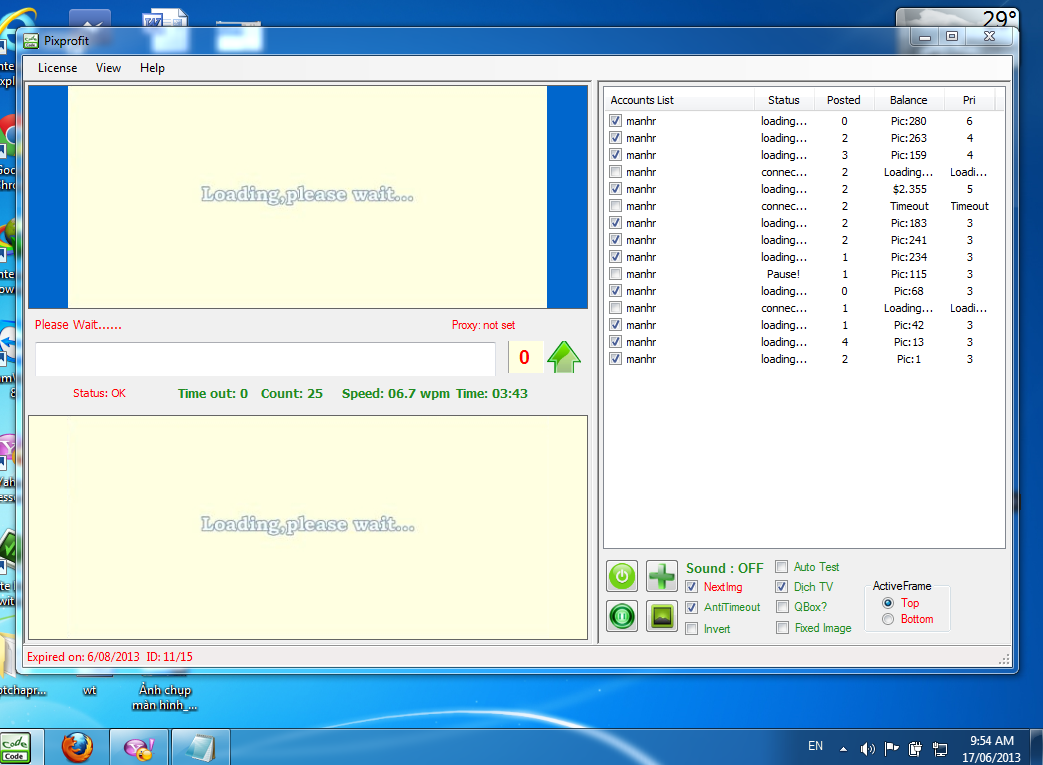
Task: Click the Pic:68 balance cell
Action: point(909,291)
